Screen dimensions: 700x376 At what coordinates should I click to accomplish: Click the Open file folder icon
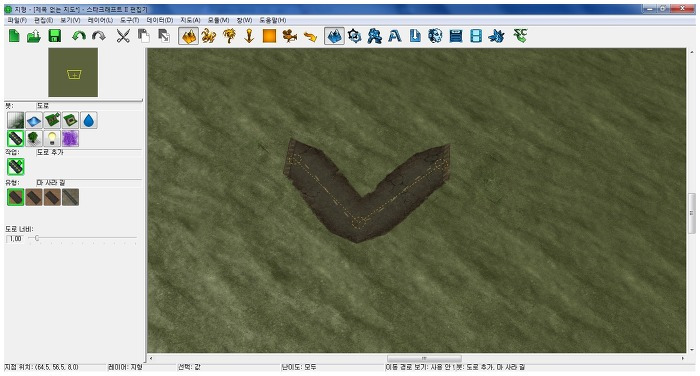(34, 36)
